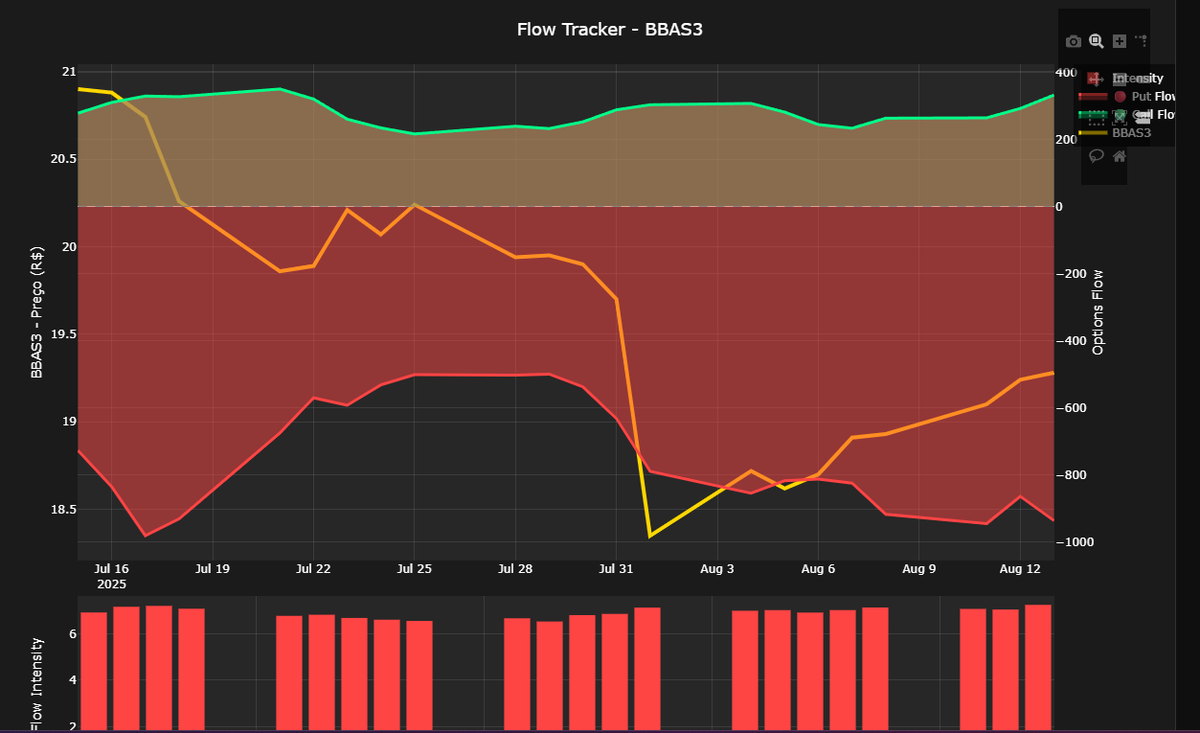Screen dimensions: 1200x733
Task: Reset axes with the home icon
Action: 1119,155
